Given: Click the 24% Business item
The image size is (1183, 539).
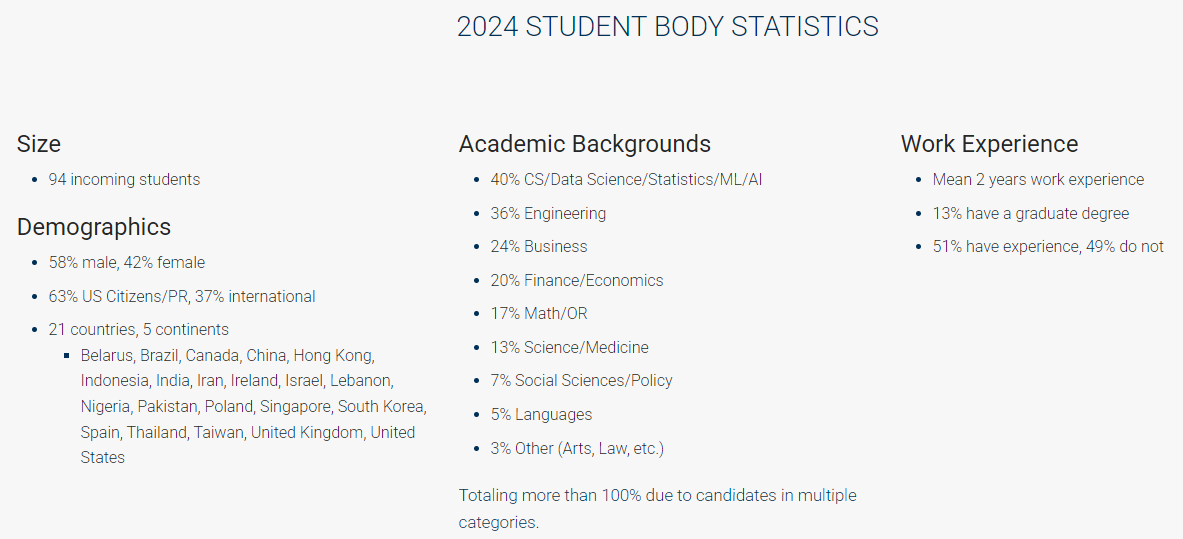Looking at the screenshot, I should [x=539, y=247].
